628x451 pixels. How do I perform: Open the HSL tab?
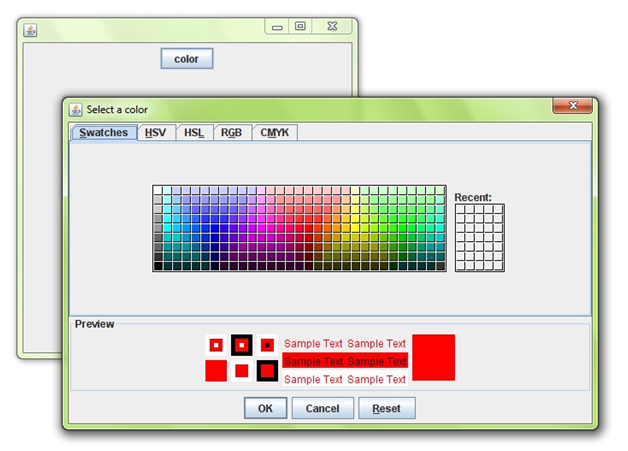(x=194, y=133)
